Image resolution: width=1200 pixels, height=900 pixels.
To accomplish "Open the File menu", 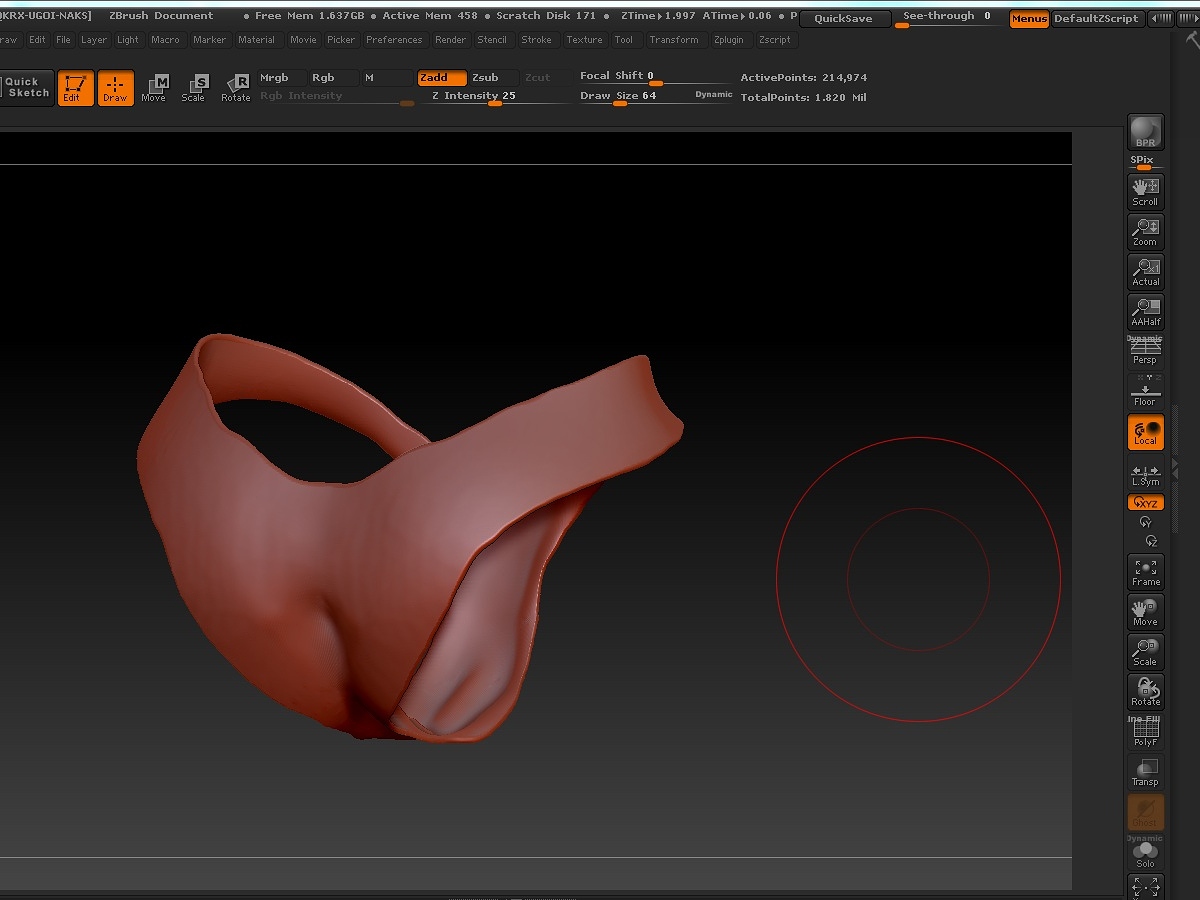I will 63,40.
